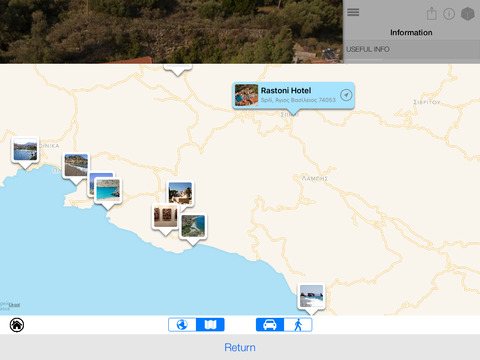The height and width of the screenshot is (360, 480).
Task: Select the Information panel title
Action: [411, 32]
